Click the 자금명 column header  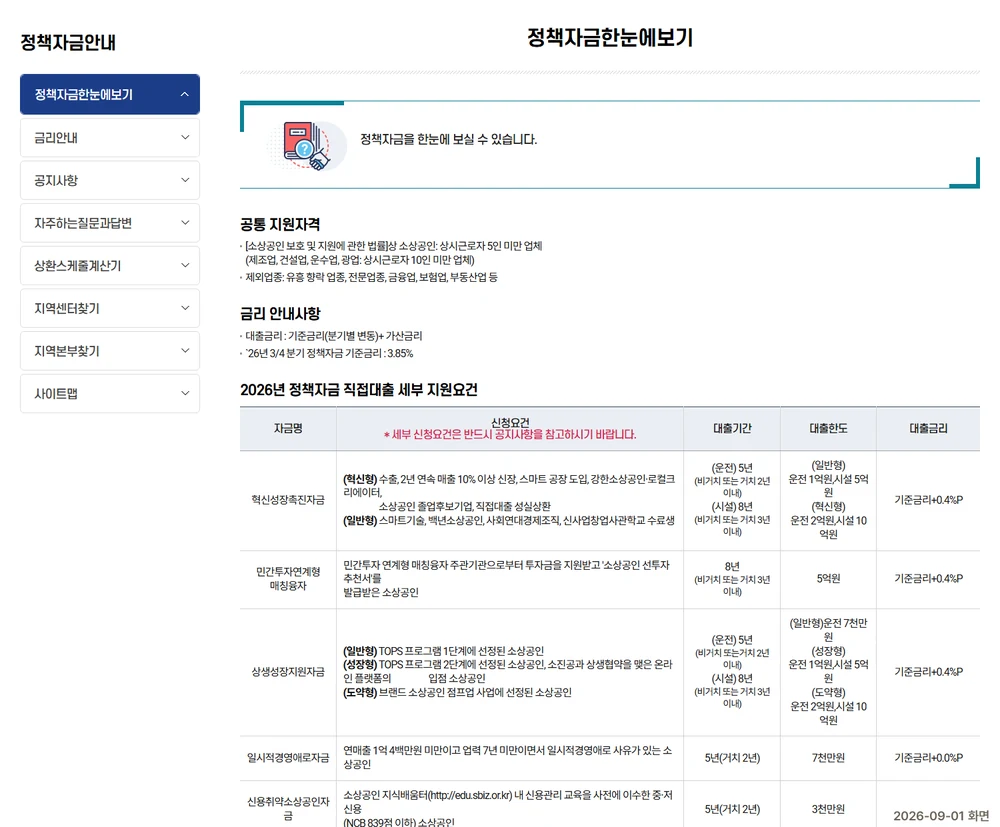click(x=288, y=428)
